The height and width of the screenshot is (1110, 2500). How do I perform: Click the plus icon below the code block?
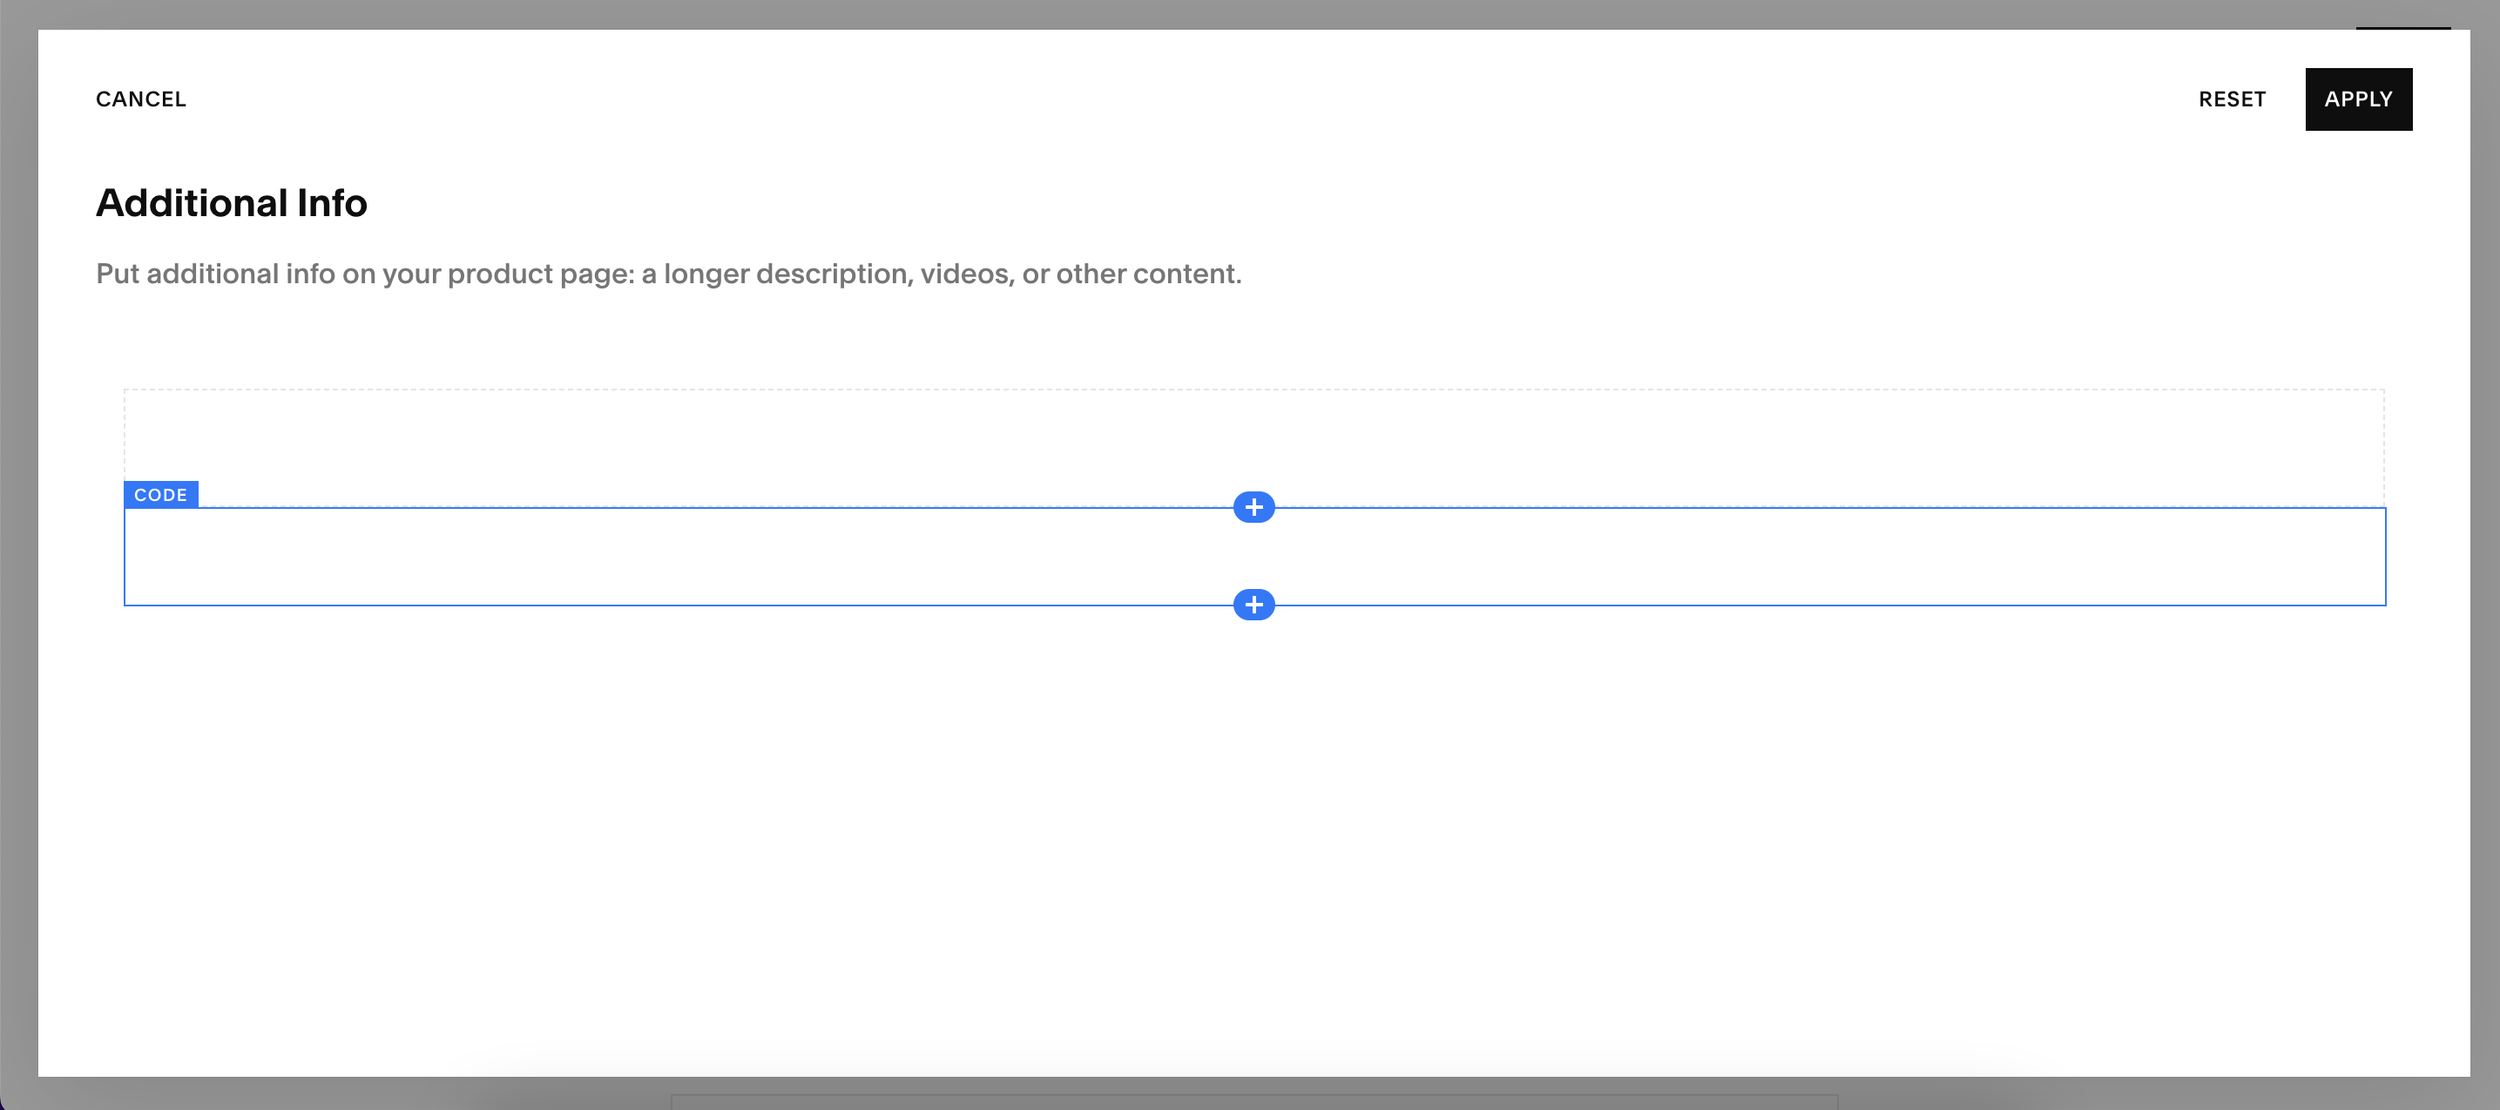1253,604
